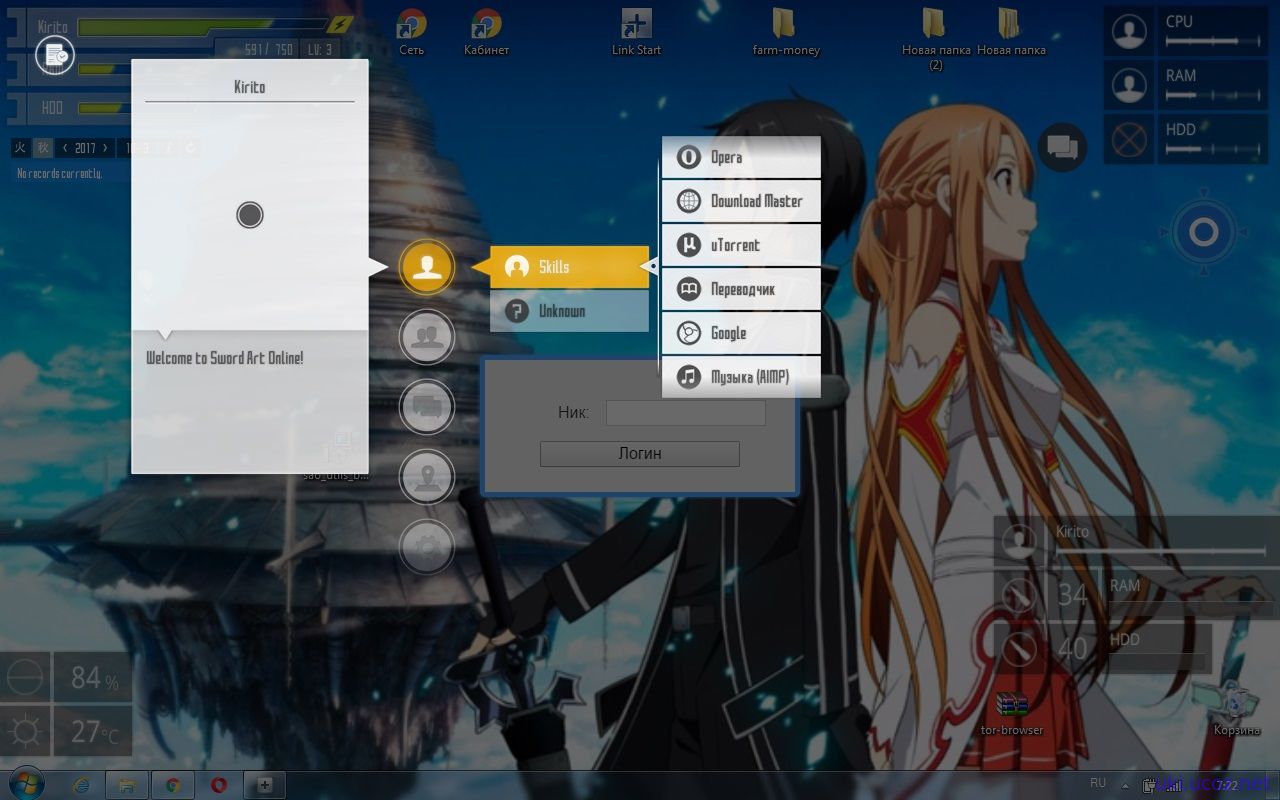
Task: Click the humidity circle icon beside 84 %
Action: (x=24, y=678)
